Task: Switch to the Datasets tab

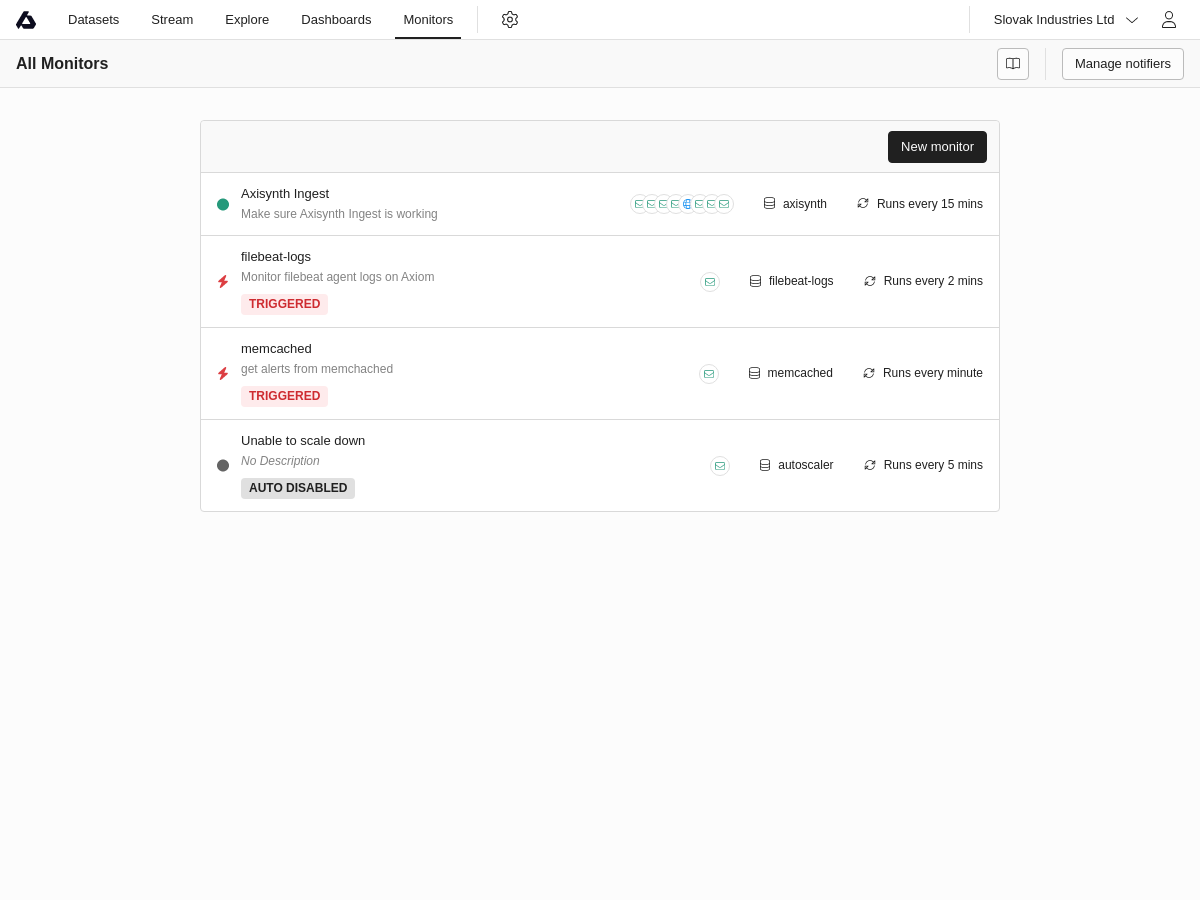Action: tap(93, 20)
